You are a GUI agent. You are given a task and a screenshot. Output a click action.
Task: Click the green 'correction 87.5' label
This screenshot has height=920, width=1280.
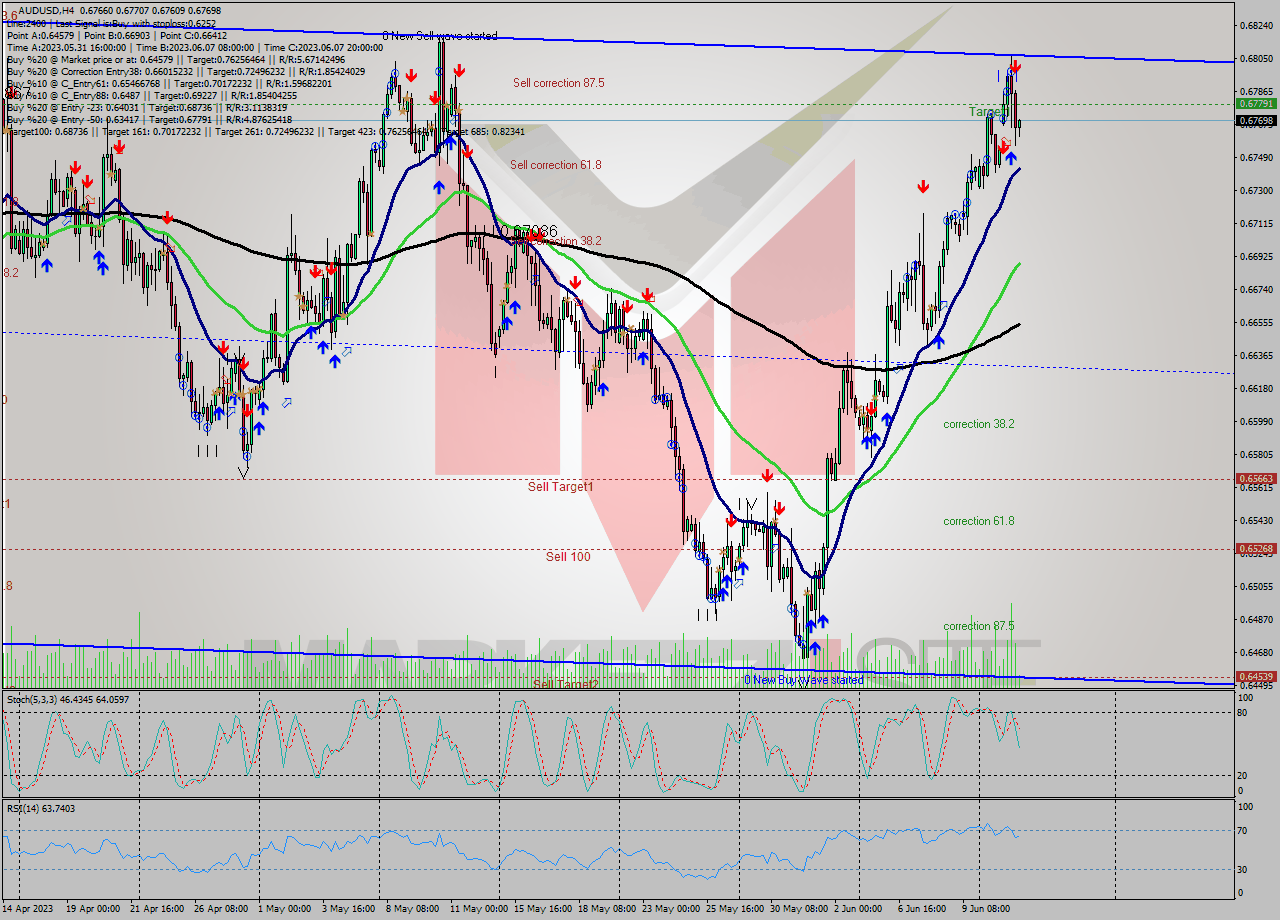pyautogui.click(x=979, y=626)
